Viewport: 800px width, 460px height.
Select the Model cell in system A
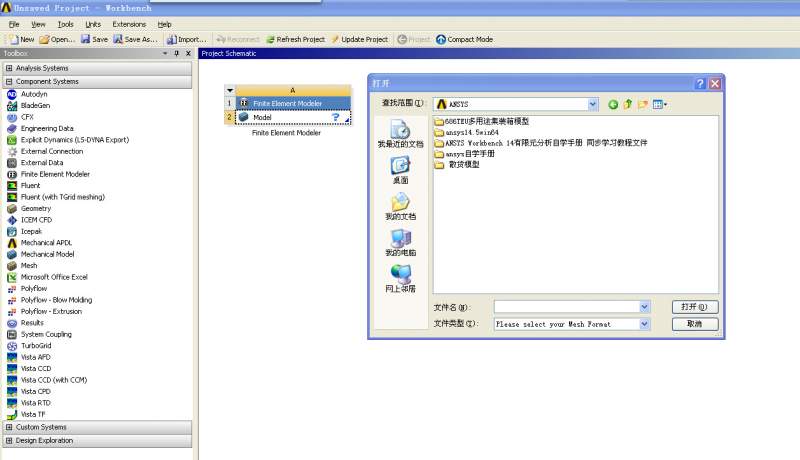coord(293,117)
